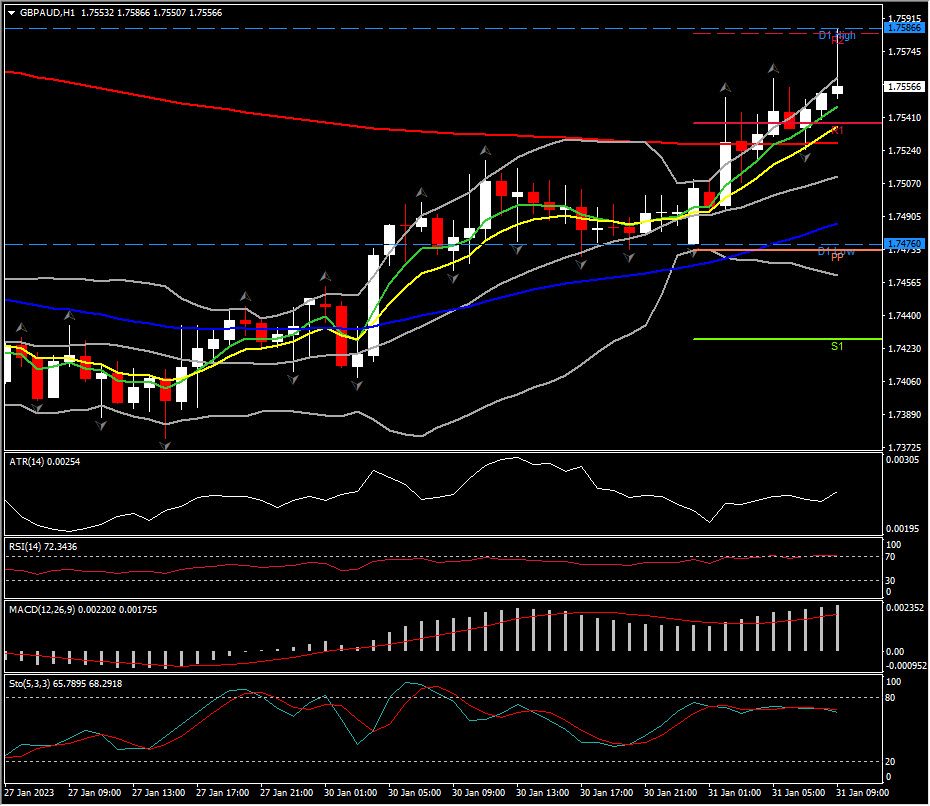Viewport: 930px width, 806px height.
Task: Click the MACD(12,26,9) indicator label
Action: coord(45,609)
